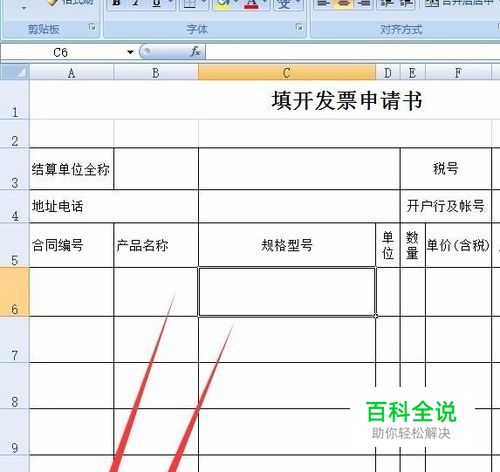Click the cell 合同编号

coord(71,245)
